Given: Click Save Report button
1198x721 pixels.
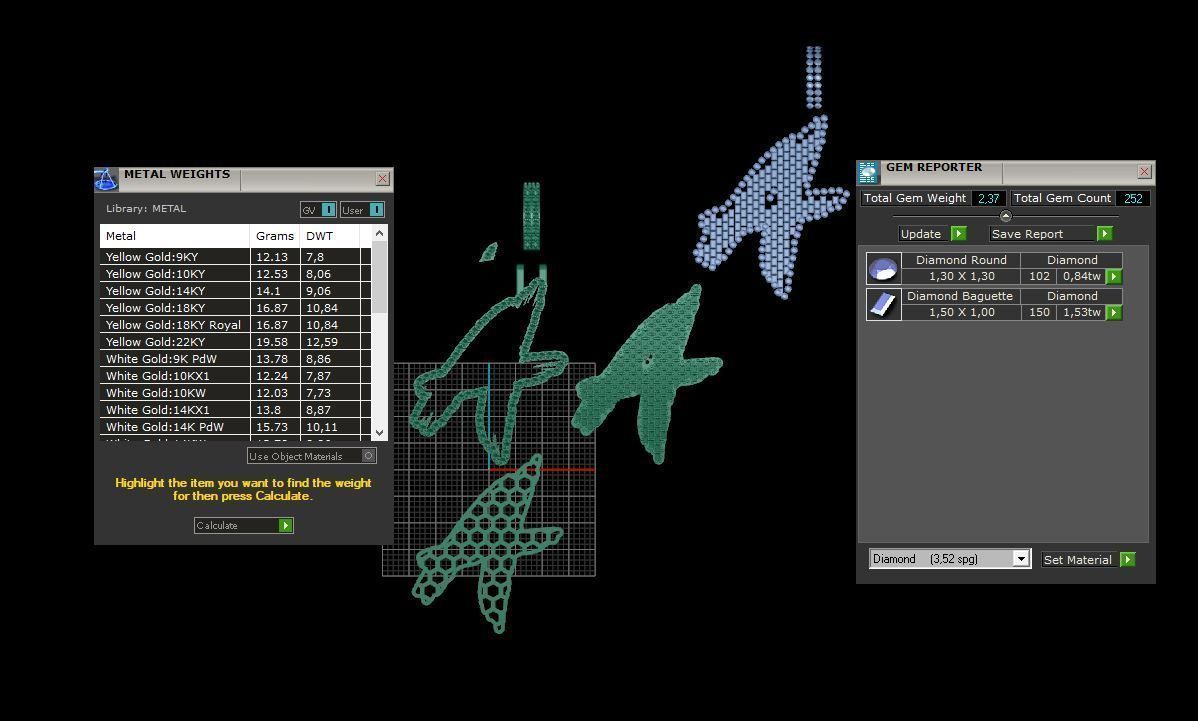Looking at the screenshot, I should click(x=1051, y=234).
